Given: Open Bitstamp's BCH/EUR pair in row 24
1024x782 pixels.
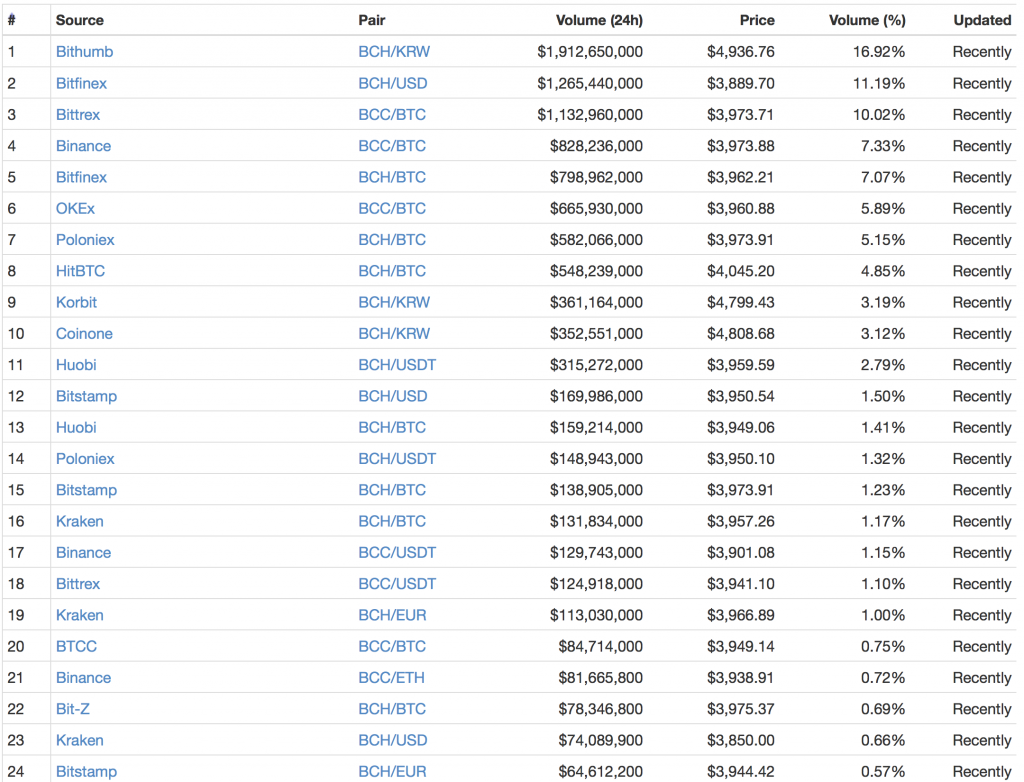Looking at the screenshot, I should [x=392, y=772].
